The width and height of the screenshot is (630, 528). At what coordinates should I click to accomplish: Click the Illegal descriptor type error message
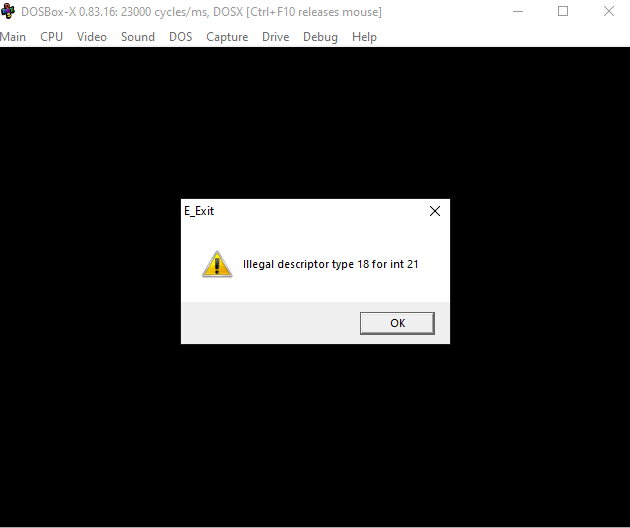point(330,264)
